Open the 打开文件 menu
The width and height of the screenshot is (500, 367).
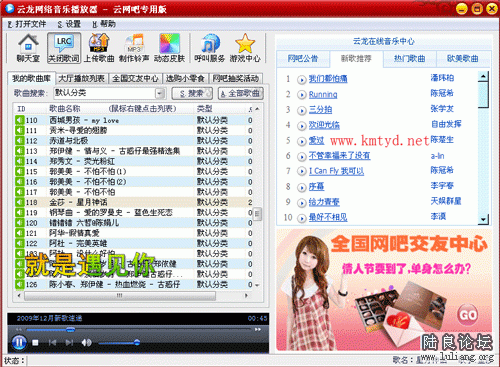[x=27, y=24]
